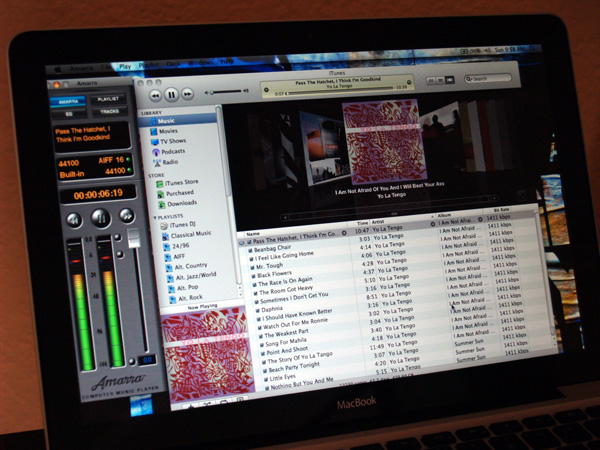Click the Amarra volume fader knob

coord(134,238)
